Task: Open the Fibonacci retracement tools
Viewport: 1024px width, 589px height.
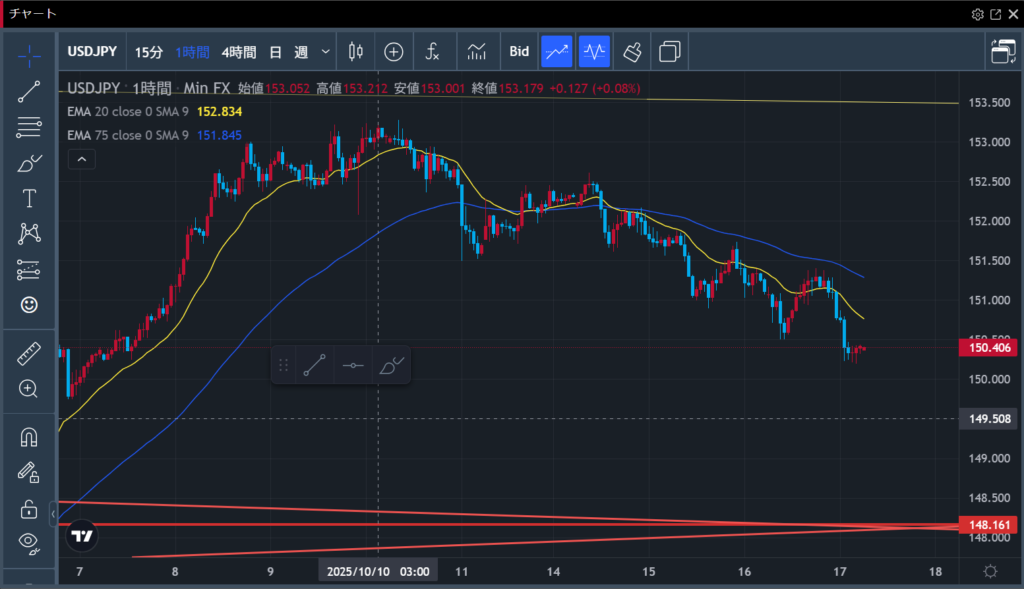Action: click(29, 127)
